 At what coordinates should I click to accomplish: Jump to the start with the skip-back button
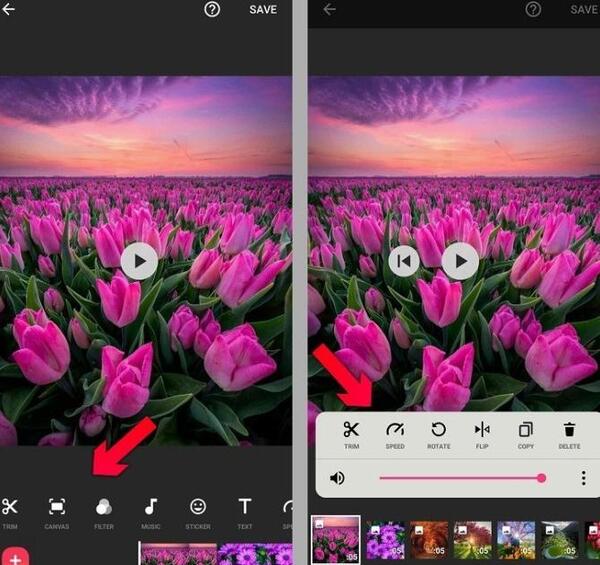[x=404, y=261]
